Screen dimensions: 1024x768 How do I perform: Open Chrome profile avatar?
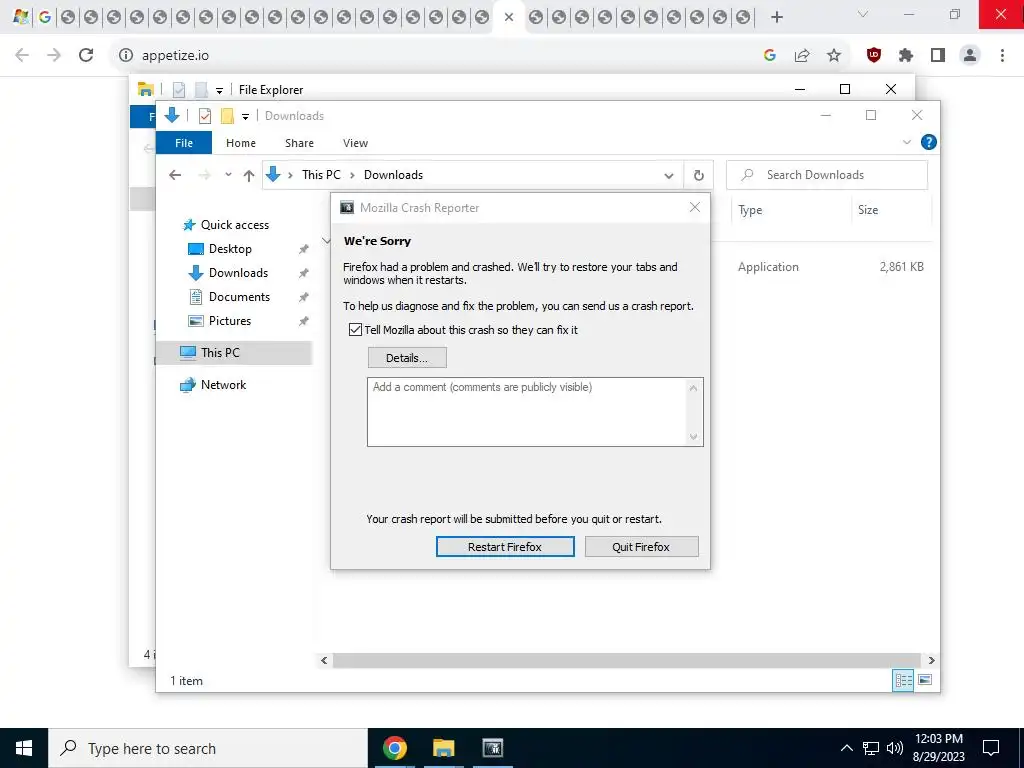click(x=970, y=56)
